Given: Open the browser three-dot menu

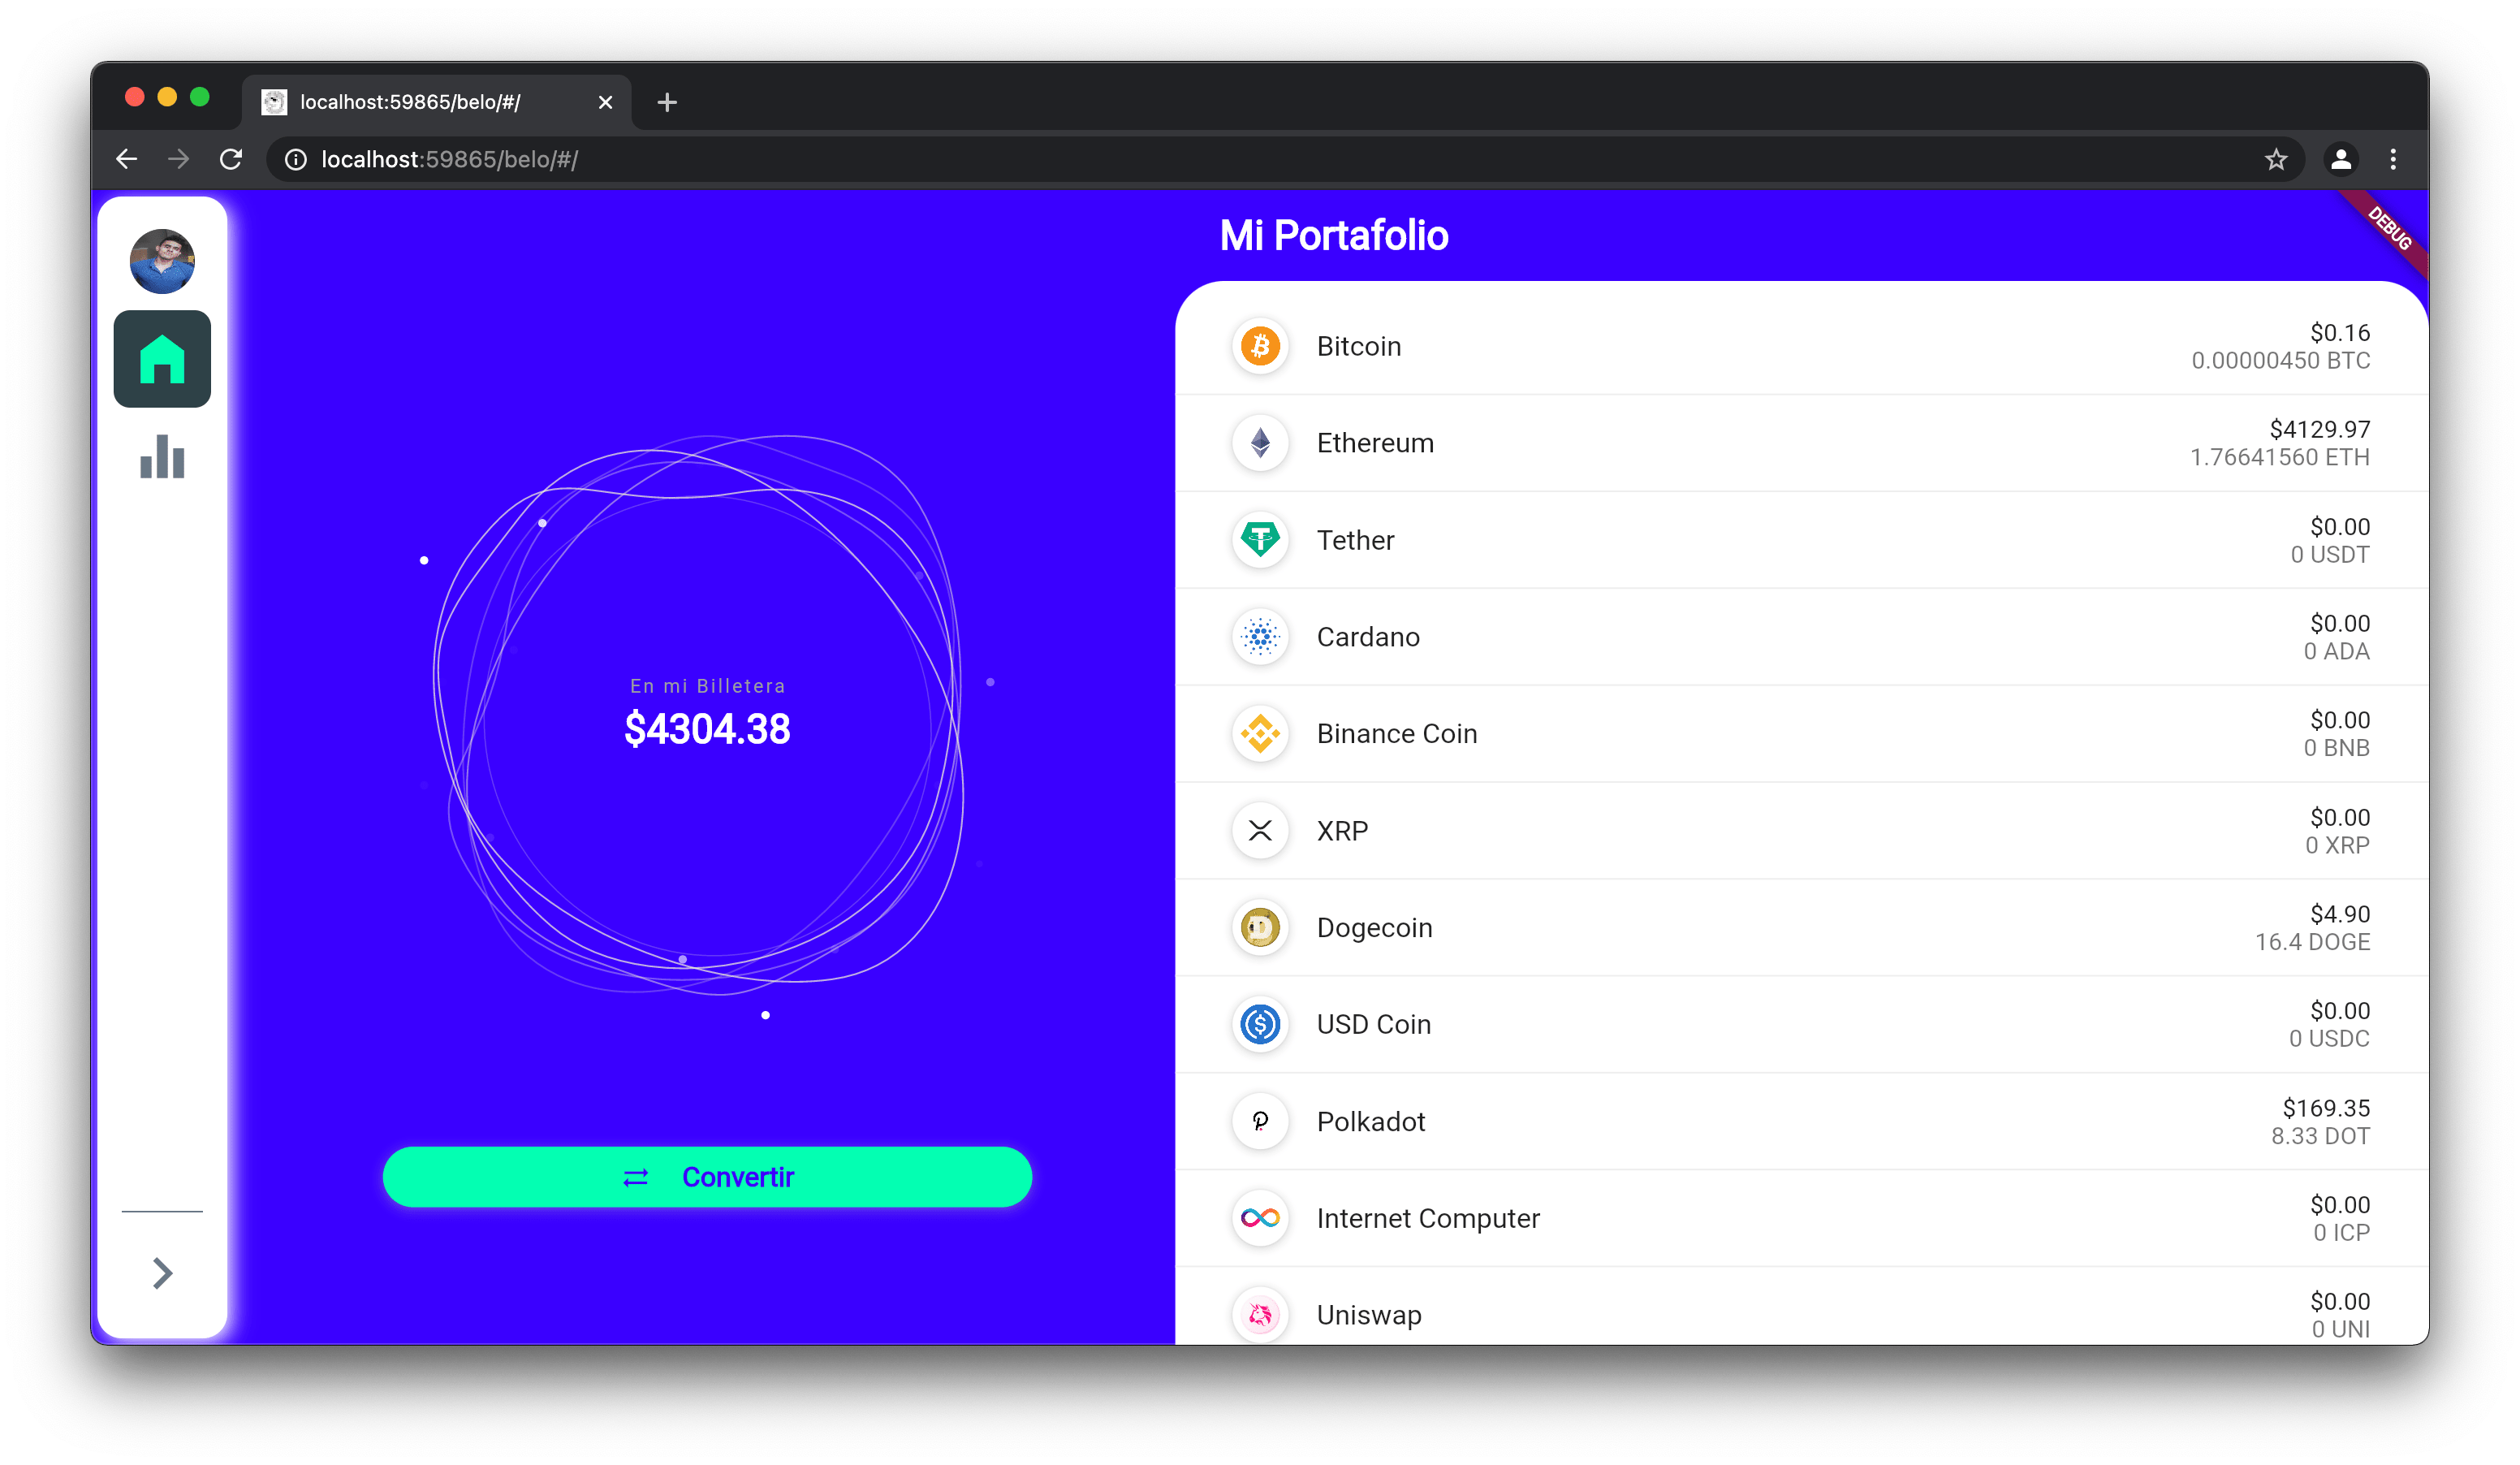Looking at the screenshot, I should 2393,159.
